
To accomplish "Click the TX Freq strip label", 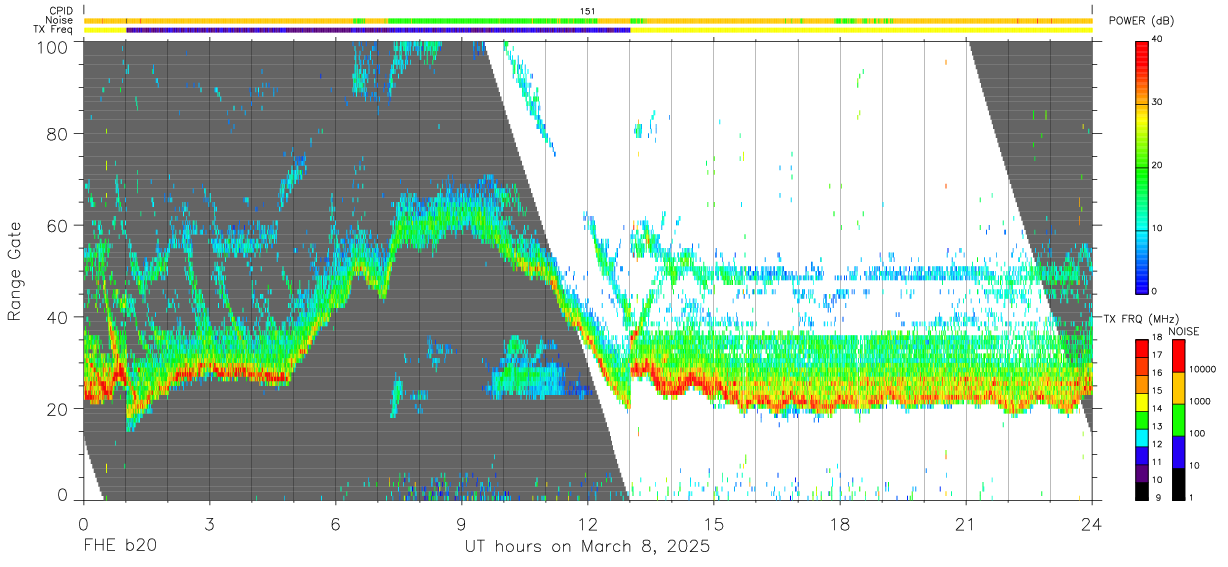I will (x=53, y=29).
